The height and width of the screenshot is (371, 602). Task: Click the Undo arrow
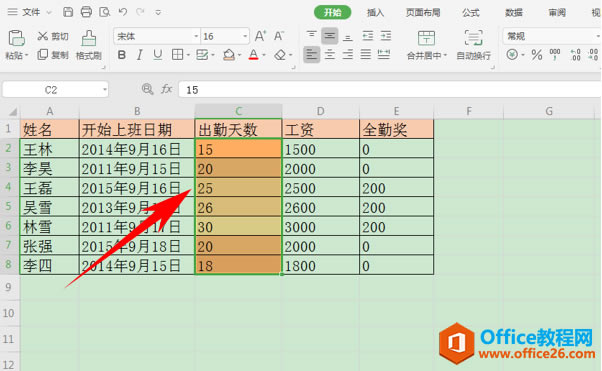122,12
